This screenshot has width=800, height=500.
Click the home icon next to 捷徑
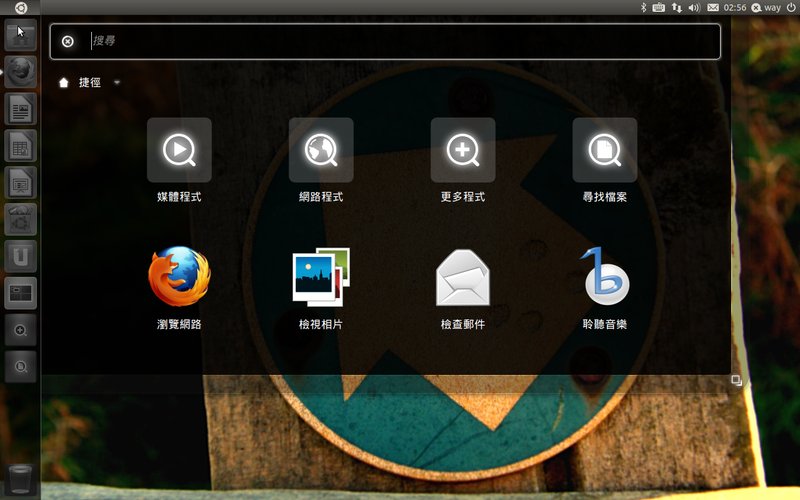point(64,83)
